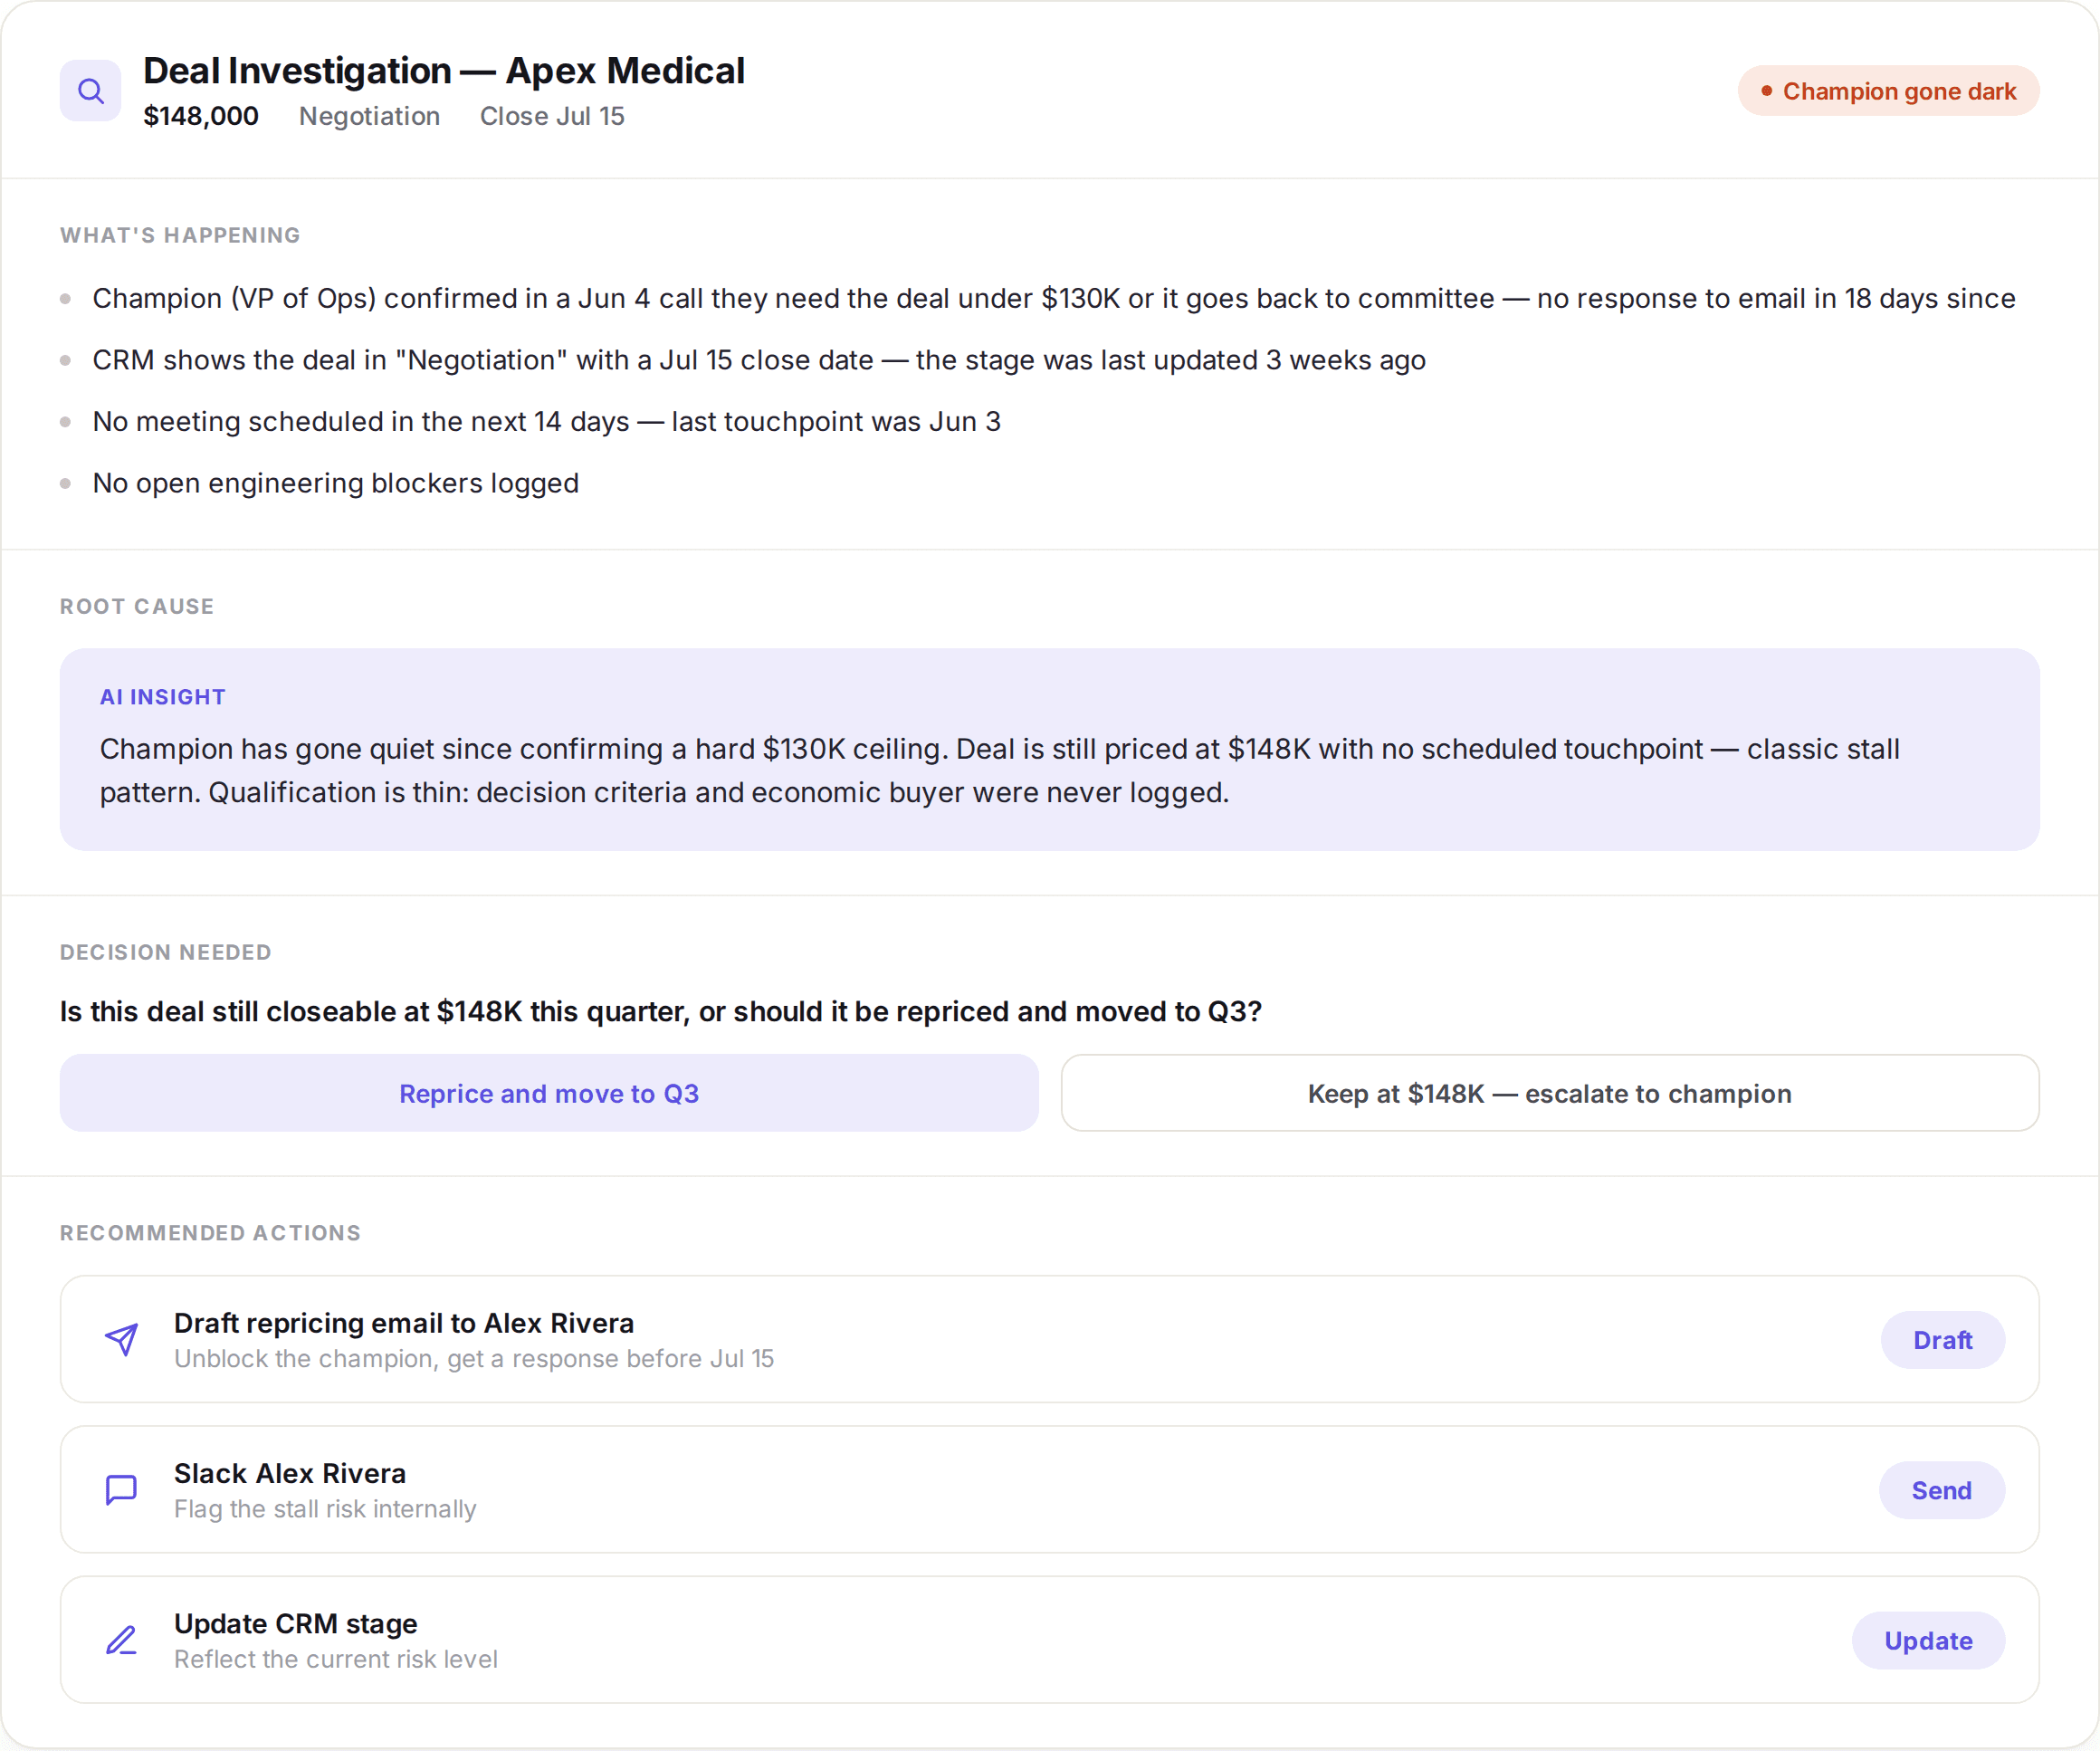Click the magnifier search icon in the header
The image size is (2100, 1751).
click(x=90, y=91)
